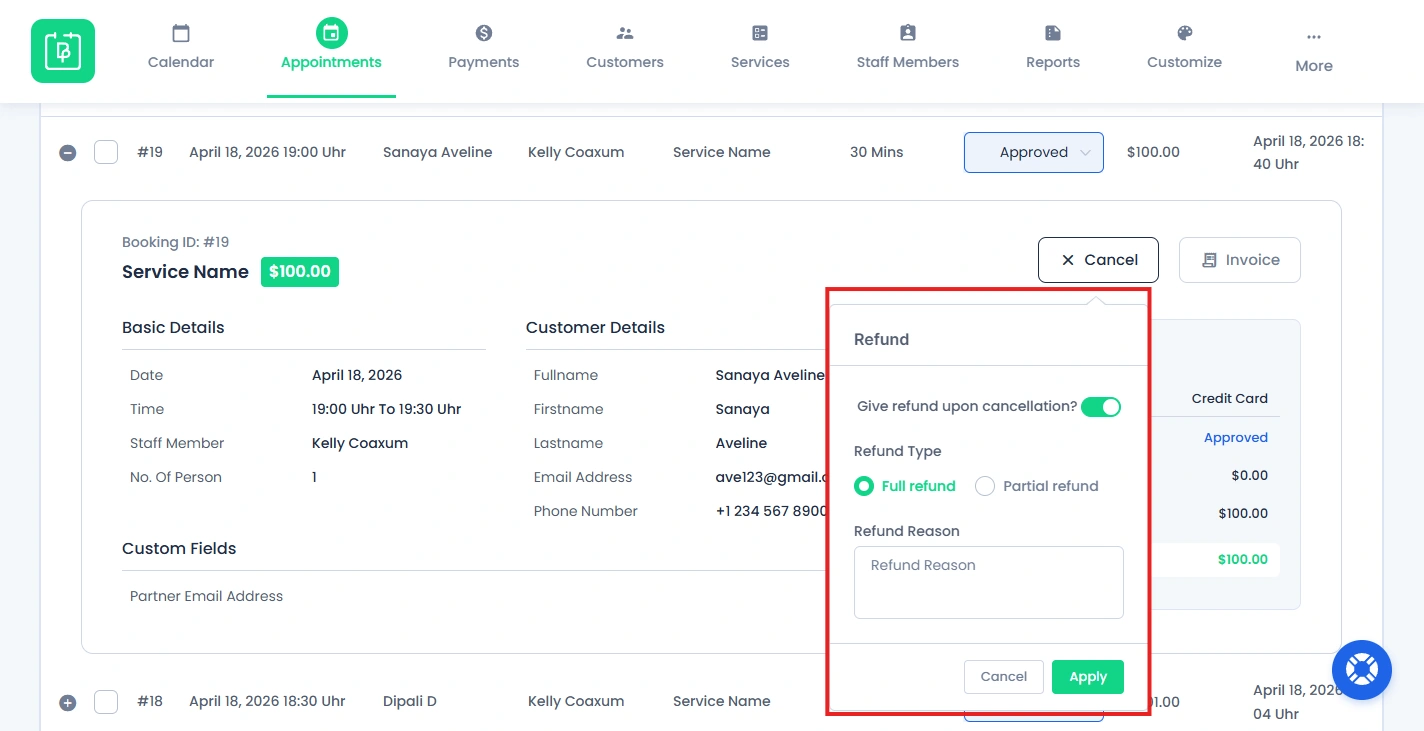Click the time 19:00 Uhr To 19:30 Uhr
The image size is (1424, 731).
tap(386, 409)
